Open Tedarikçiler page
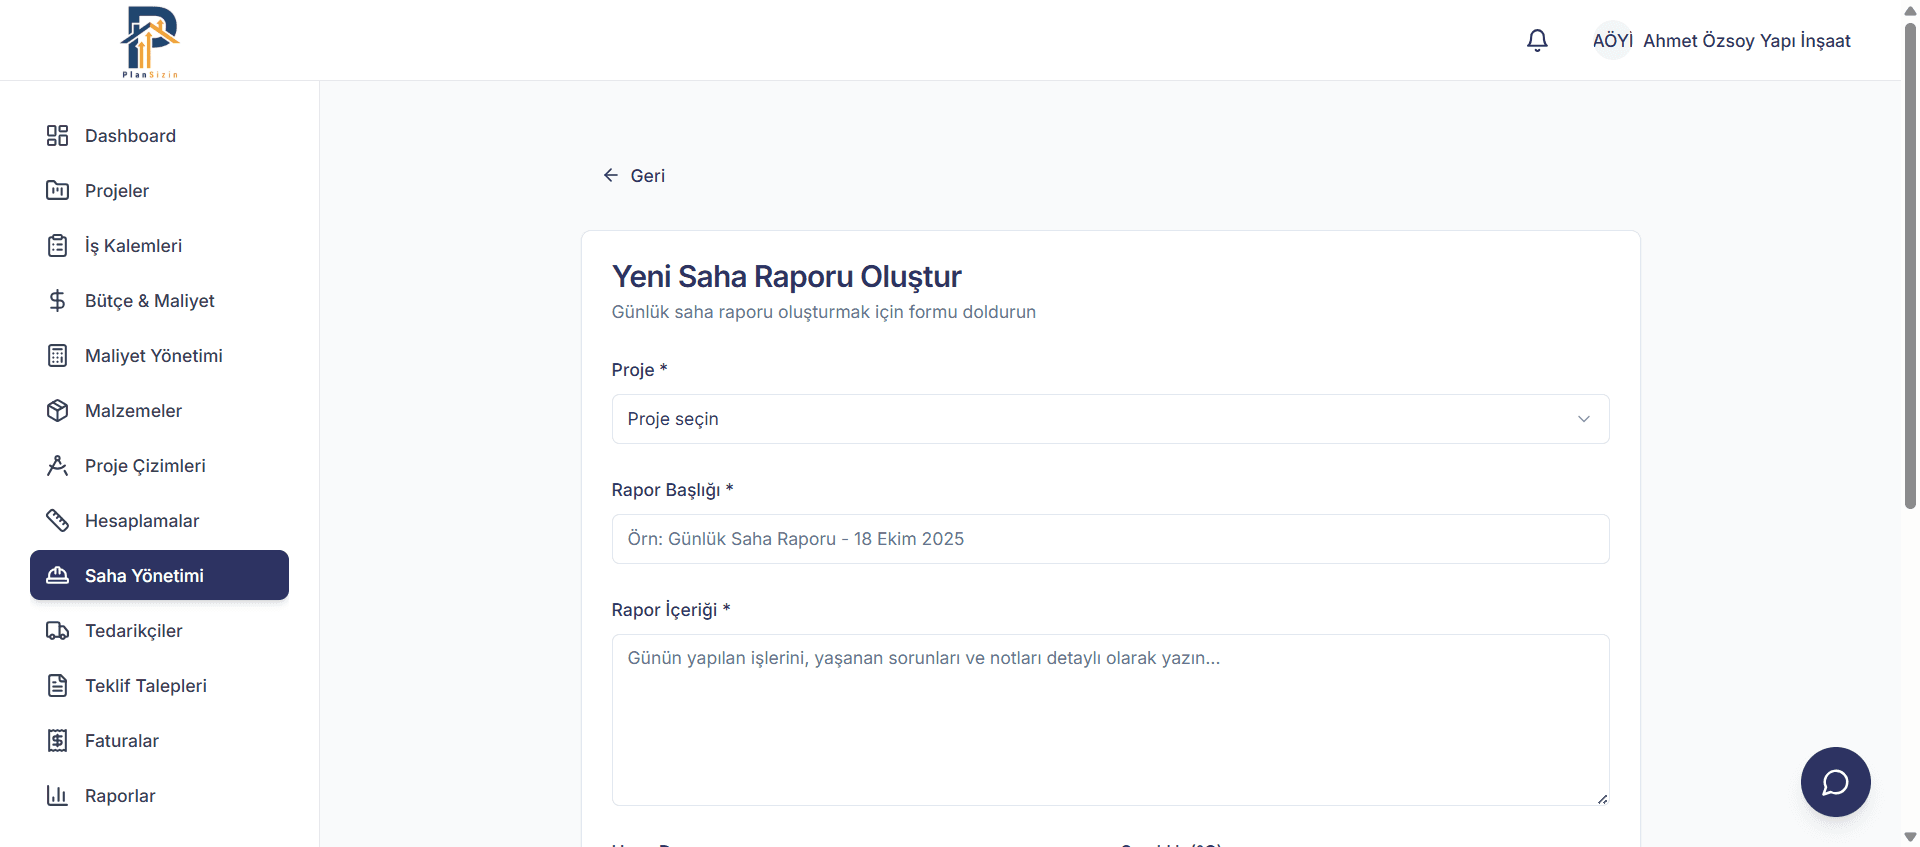Screen dimensions: 1920x847 point(159,631)
